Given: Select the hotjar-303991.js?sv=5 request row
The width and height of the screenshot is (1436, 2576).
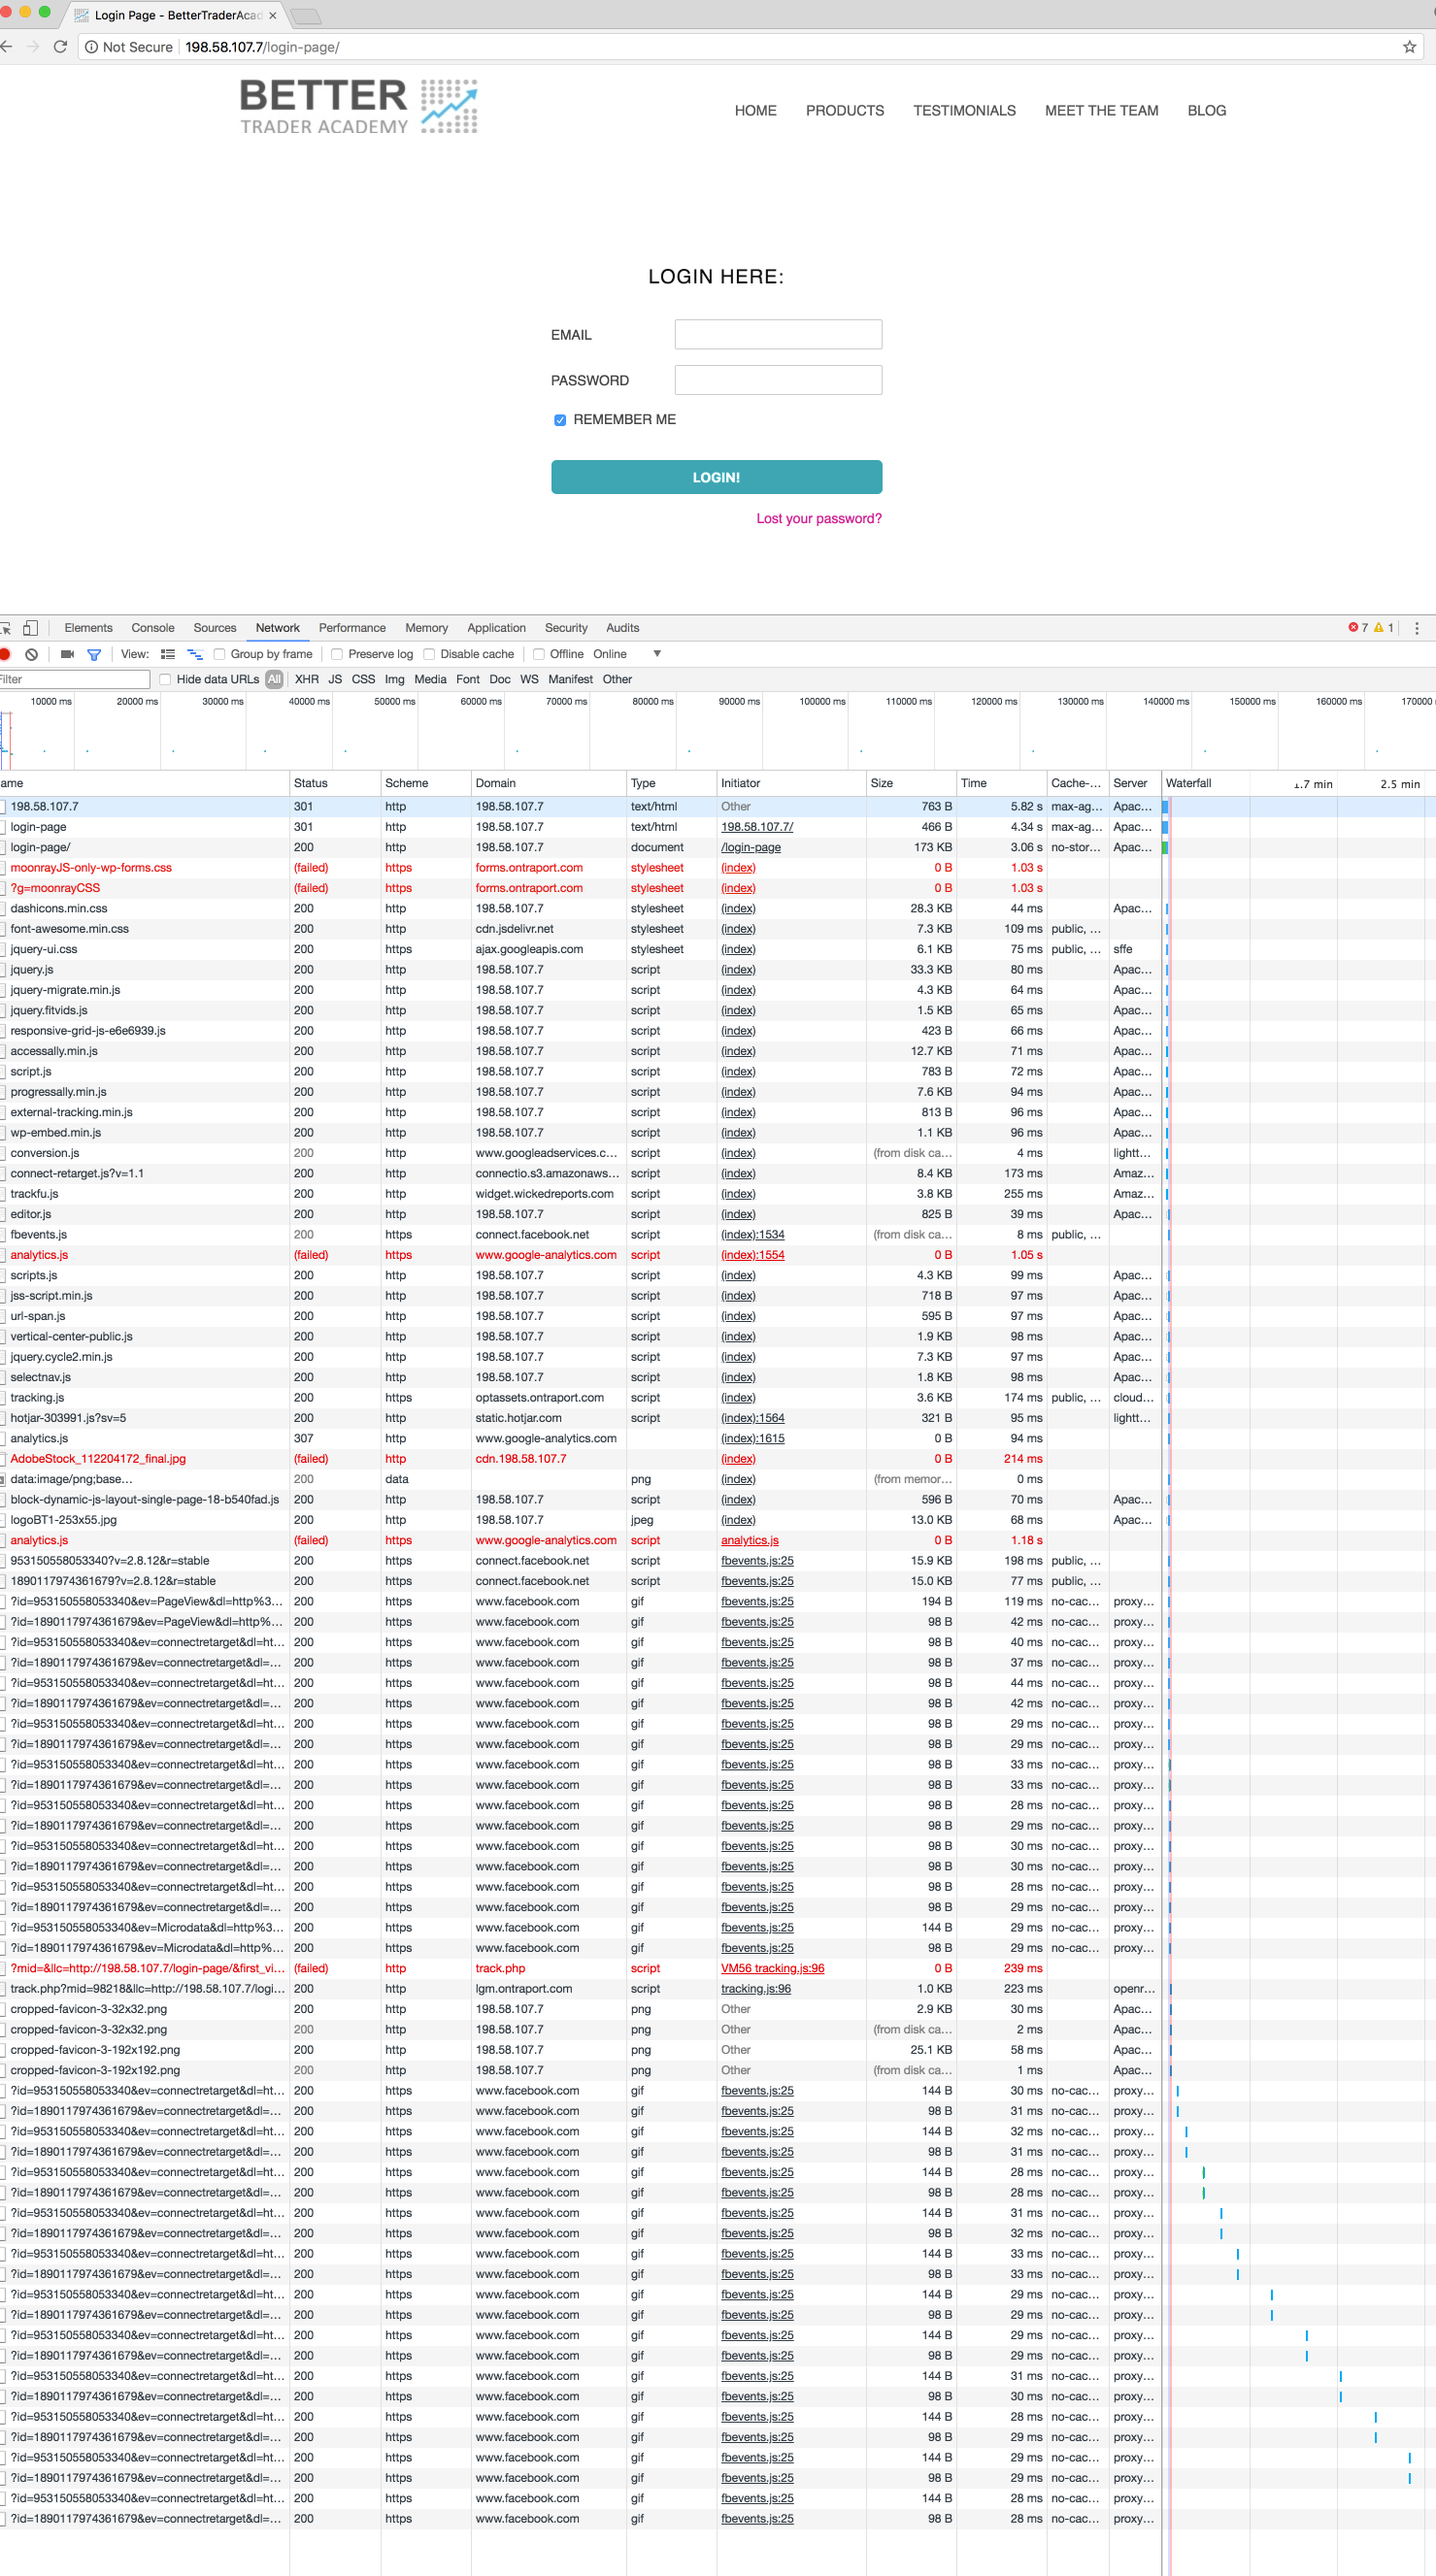Looking at the screenshot, I should click(x=718, y=1418).
